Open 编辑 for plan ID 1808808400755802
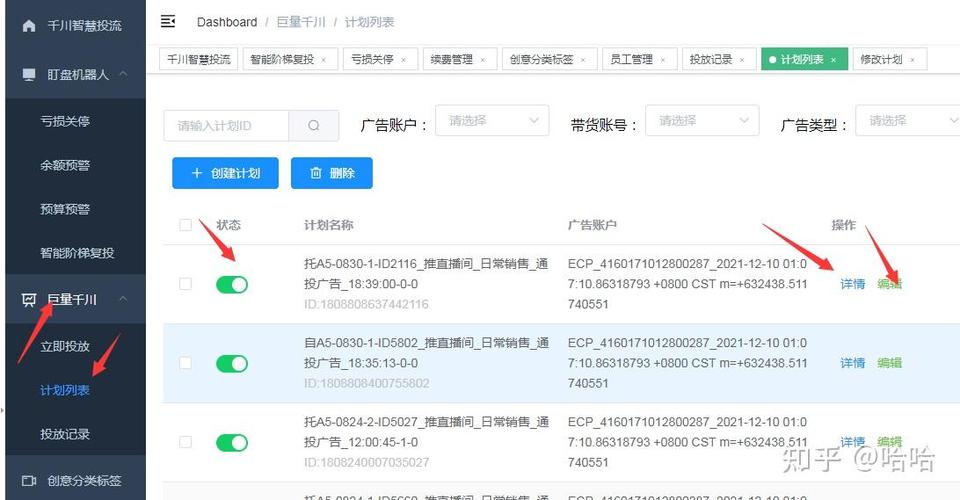 pyautogui.click(x=890, y=363)
